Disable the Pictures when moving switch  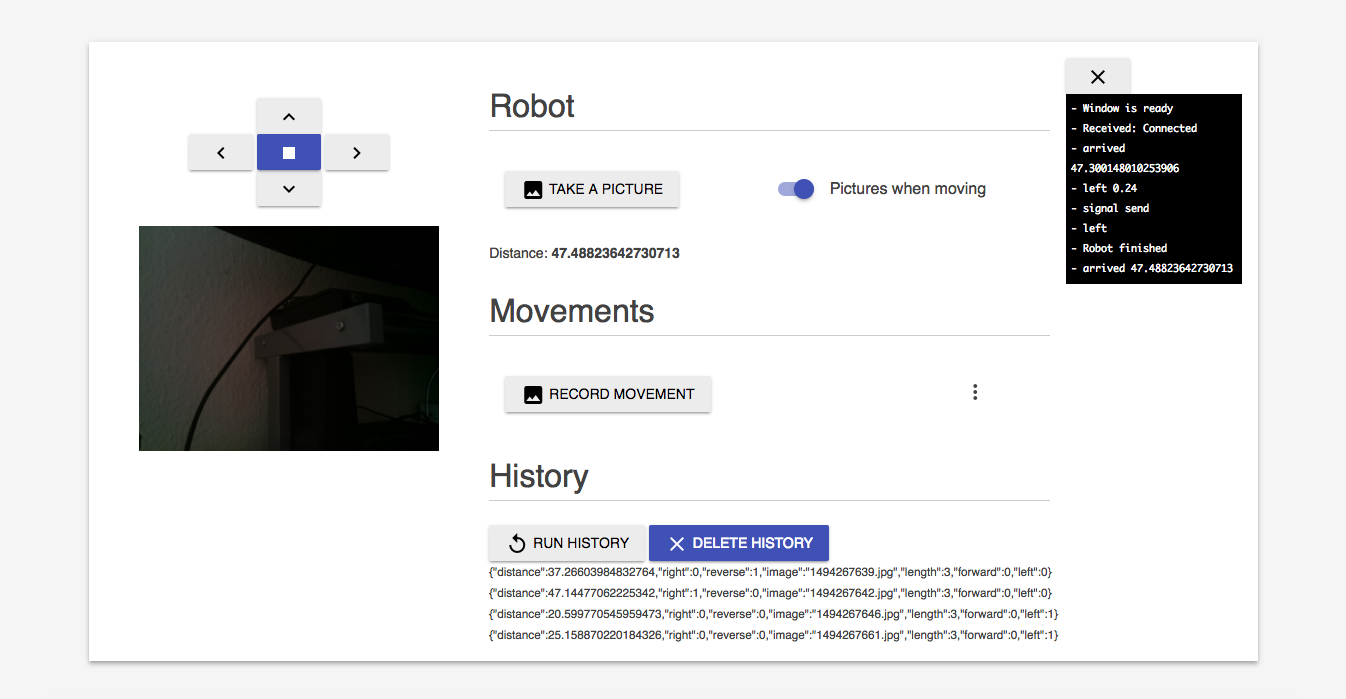tap(797, 189)
